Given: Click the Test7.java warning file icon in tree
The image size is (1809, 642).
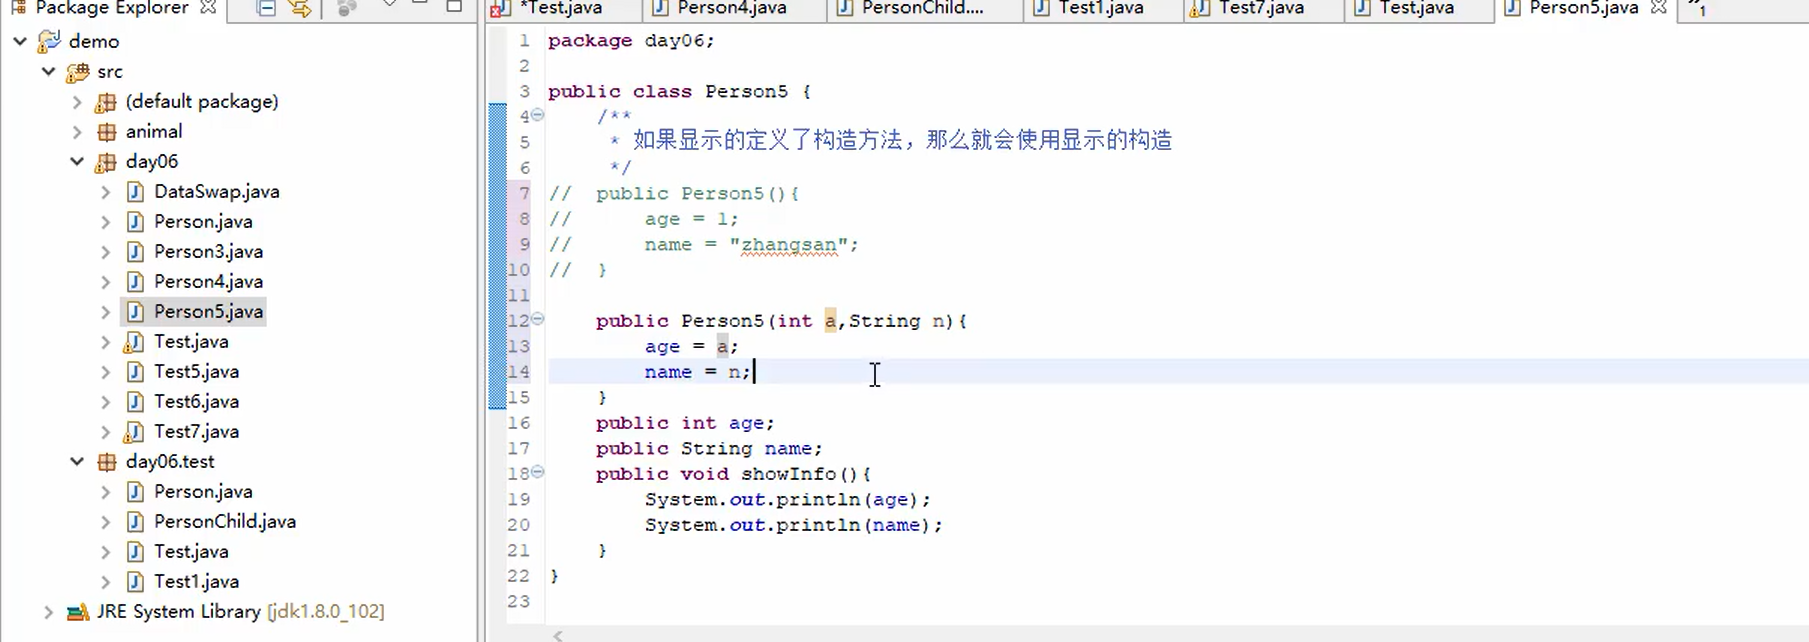Looking at the screenshot, I should pos(134,432).
